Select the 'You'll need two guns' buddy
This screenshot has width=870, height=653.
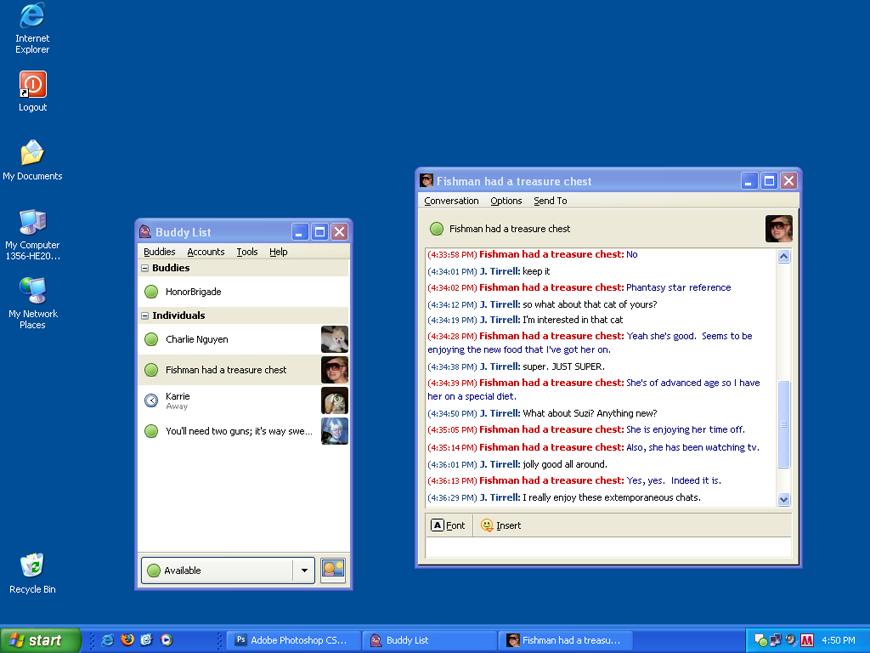pos(244,431)
